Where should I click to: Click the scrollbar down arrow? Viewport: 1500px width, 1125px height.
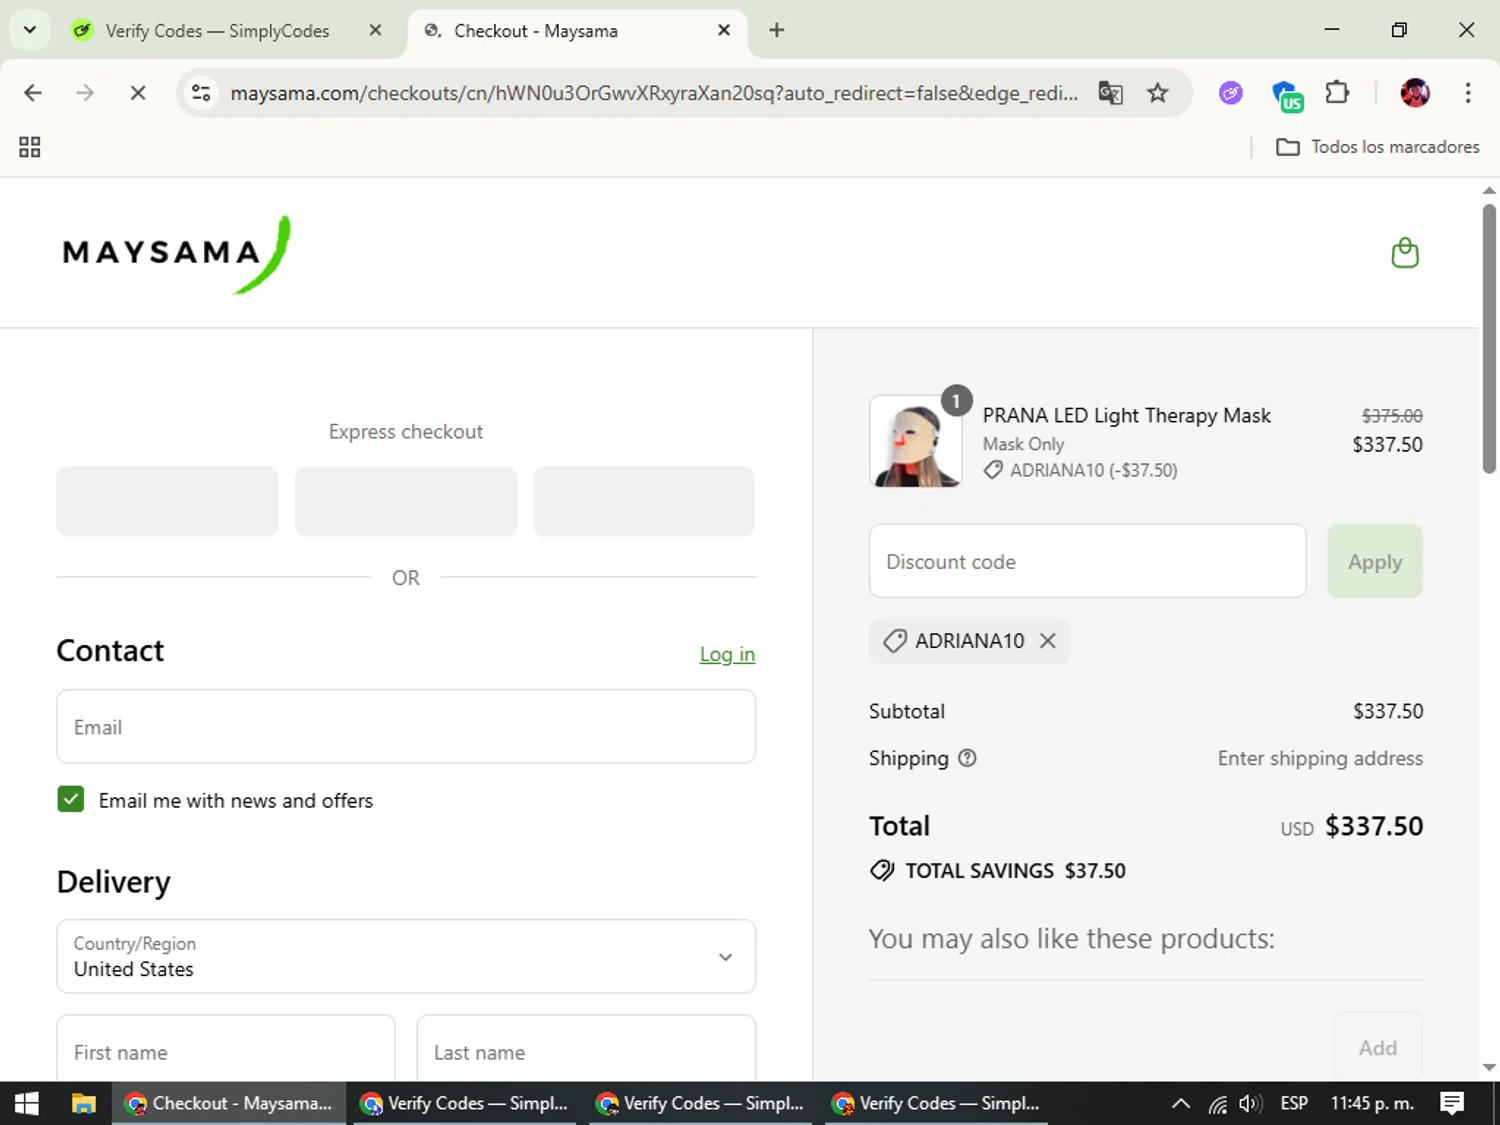[1489, 1067]
